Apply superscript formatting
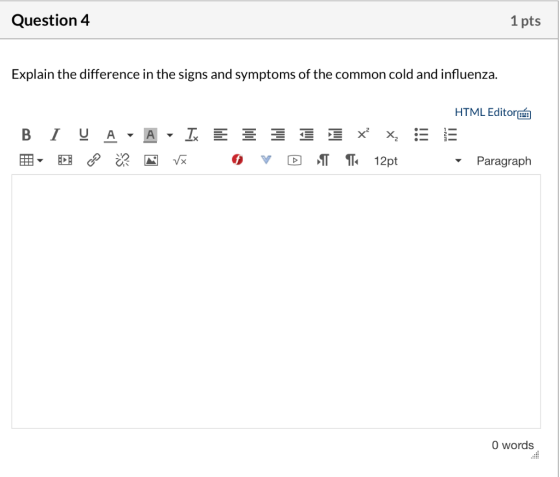Screen dimensions: 560x477 (x=363, y=134)
